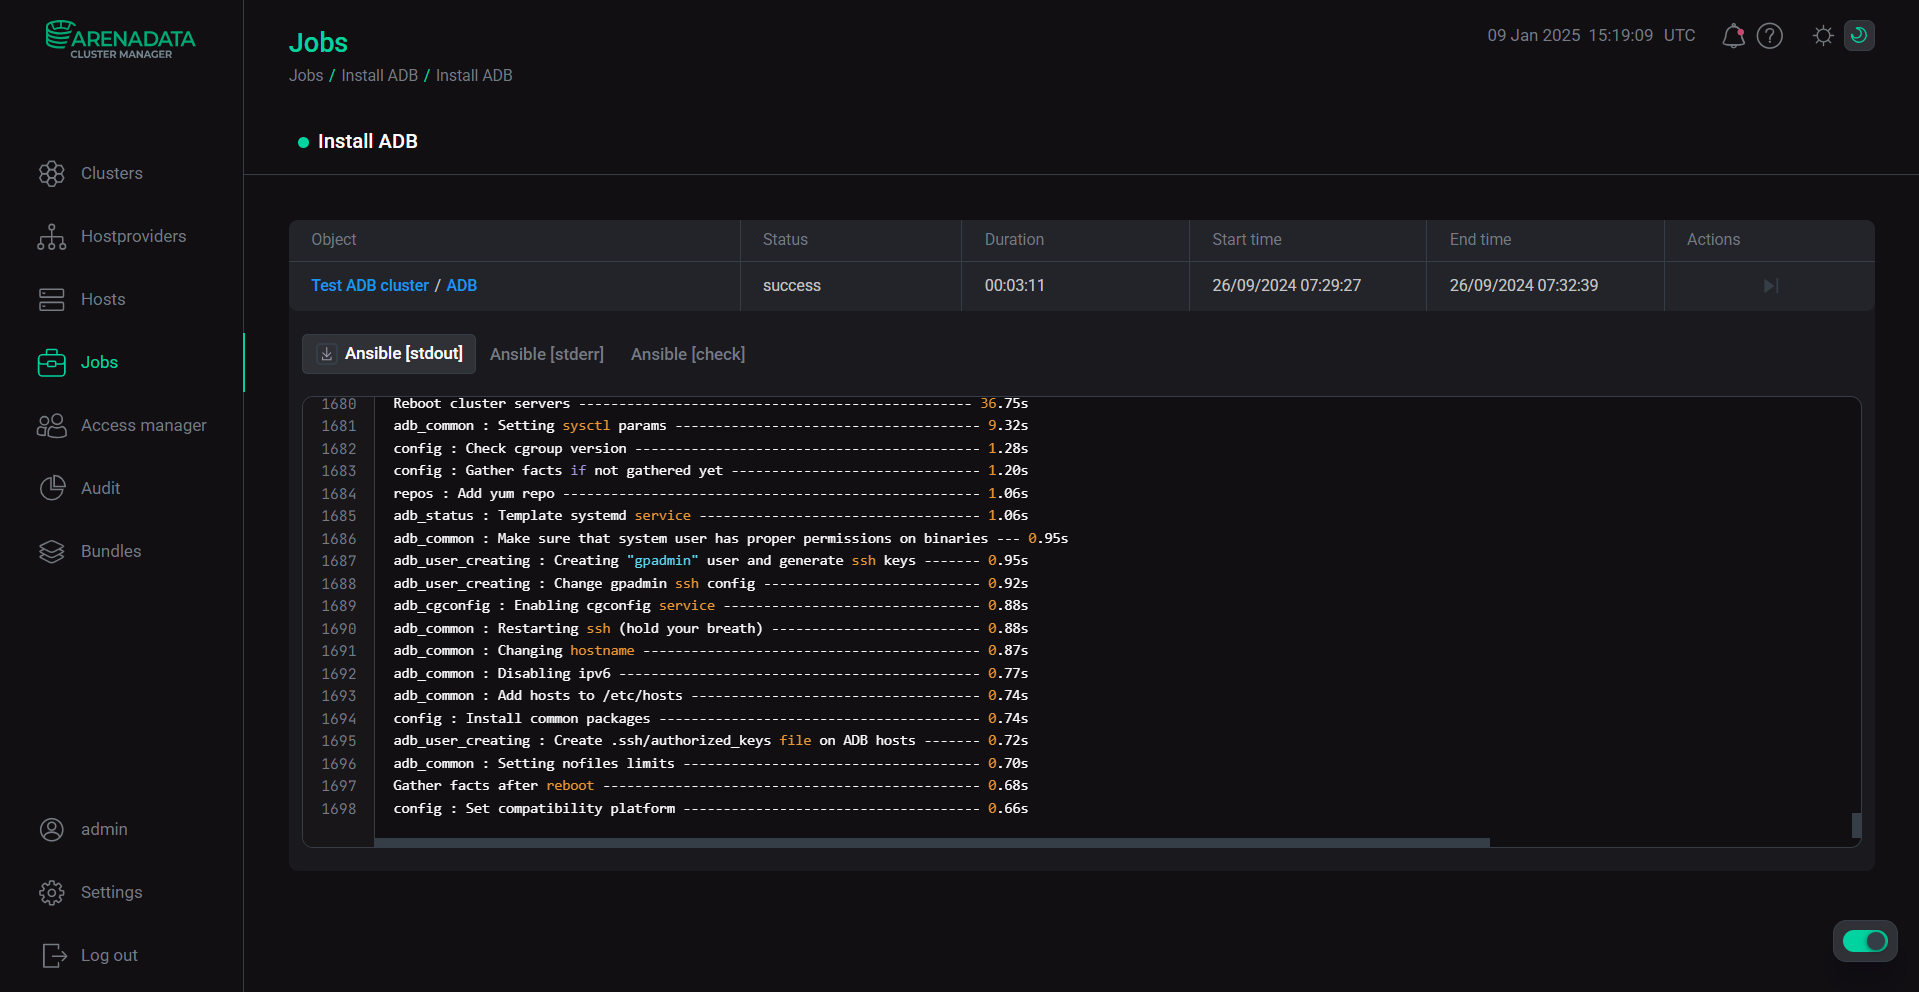The image size is (1919, 992).
Task: Click the Install ADB job title
Action: [368, 141]
